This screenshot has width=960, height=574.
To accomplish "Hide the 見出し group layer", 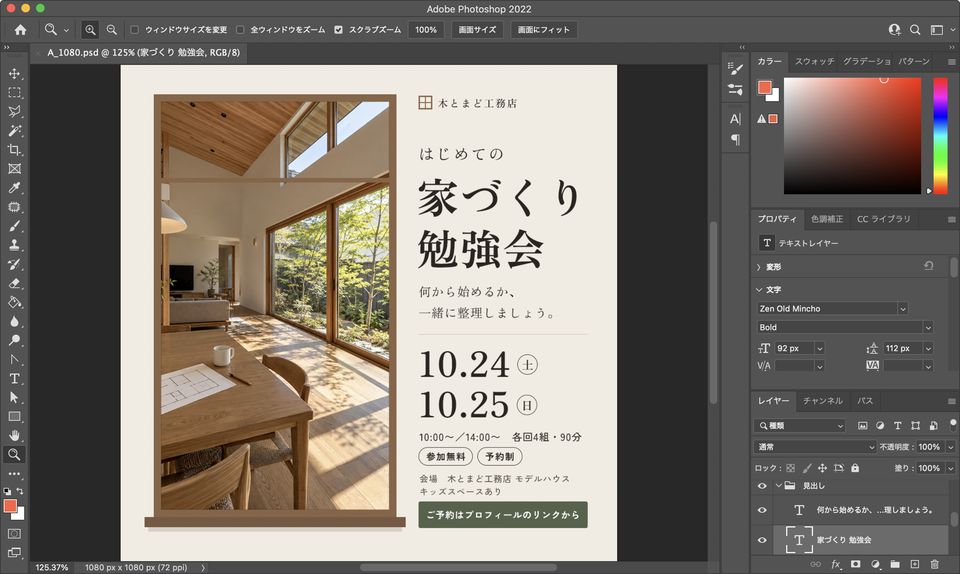I will (762, 486).
